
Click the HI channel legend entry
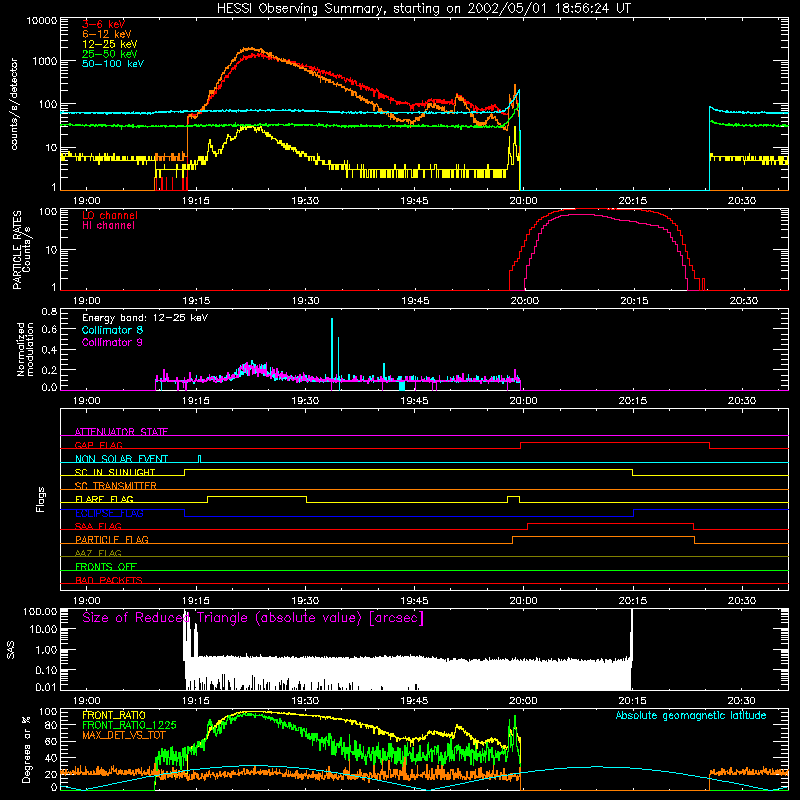(108, 226)
